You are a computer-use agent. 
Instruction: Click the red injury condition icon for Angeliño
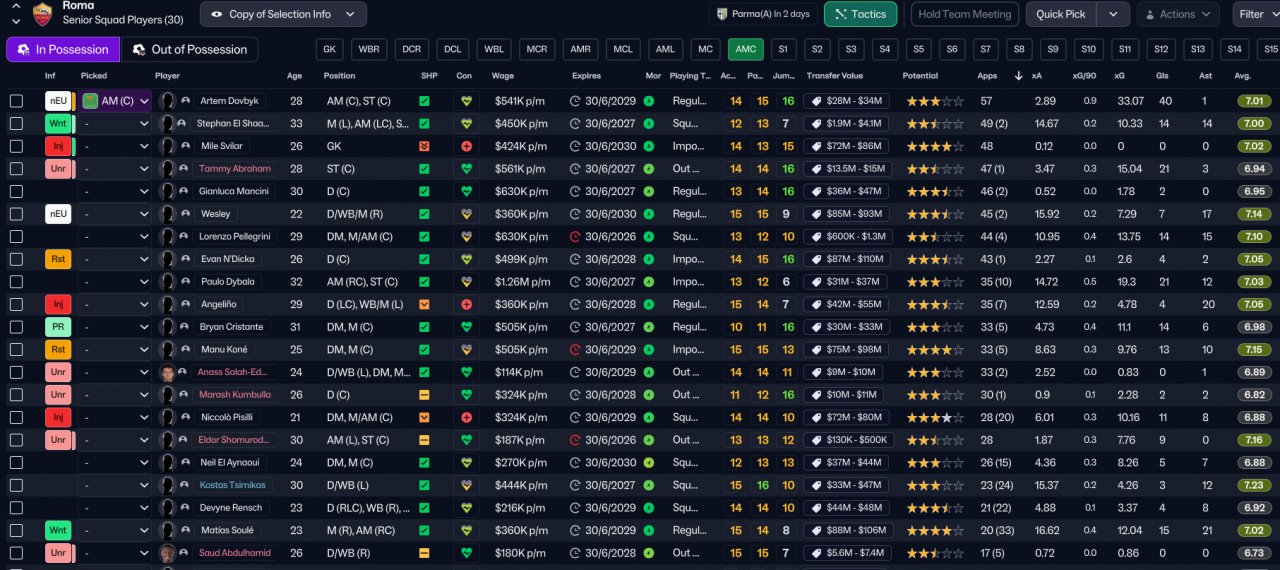[465, 304]
